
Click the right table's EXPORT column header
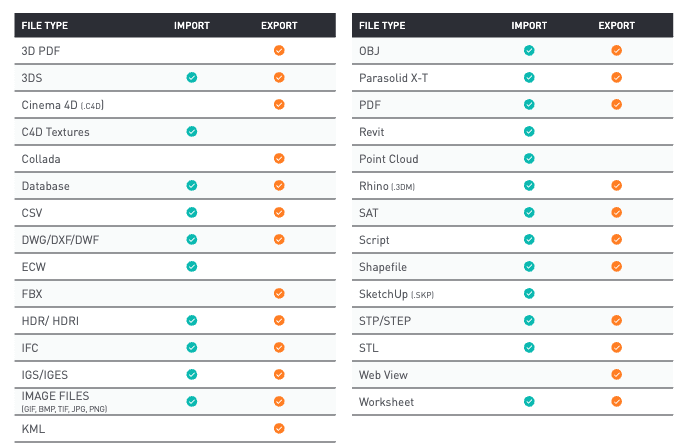(x=616, y=24)
